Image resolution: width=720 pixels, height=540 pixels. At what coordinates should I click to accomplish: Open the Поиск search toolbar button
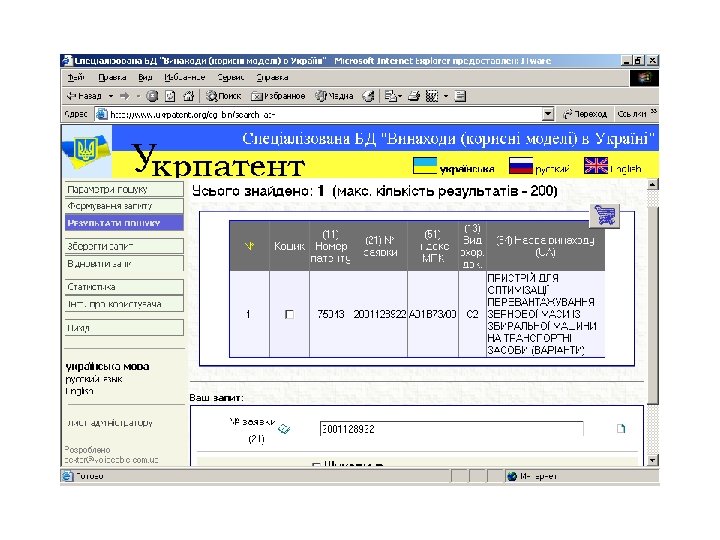pyautogui.click(x=223, y=96)
